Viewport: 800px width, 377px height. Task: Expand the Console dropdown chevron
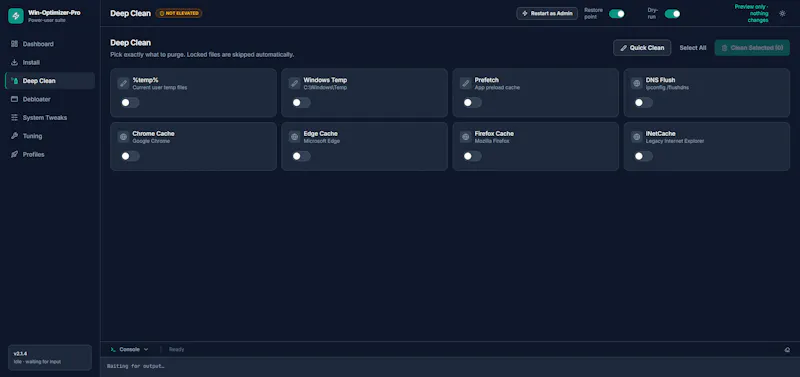click(146, 349)
